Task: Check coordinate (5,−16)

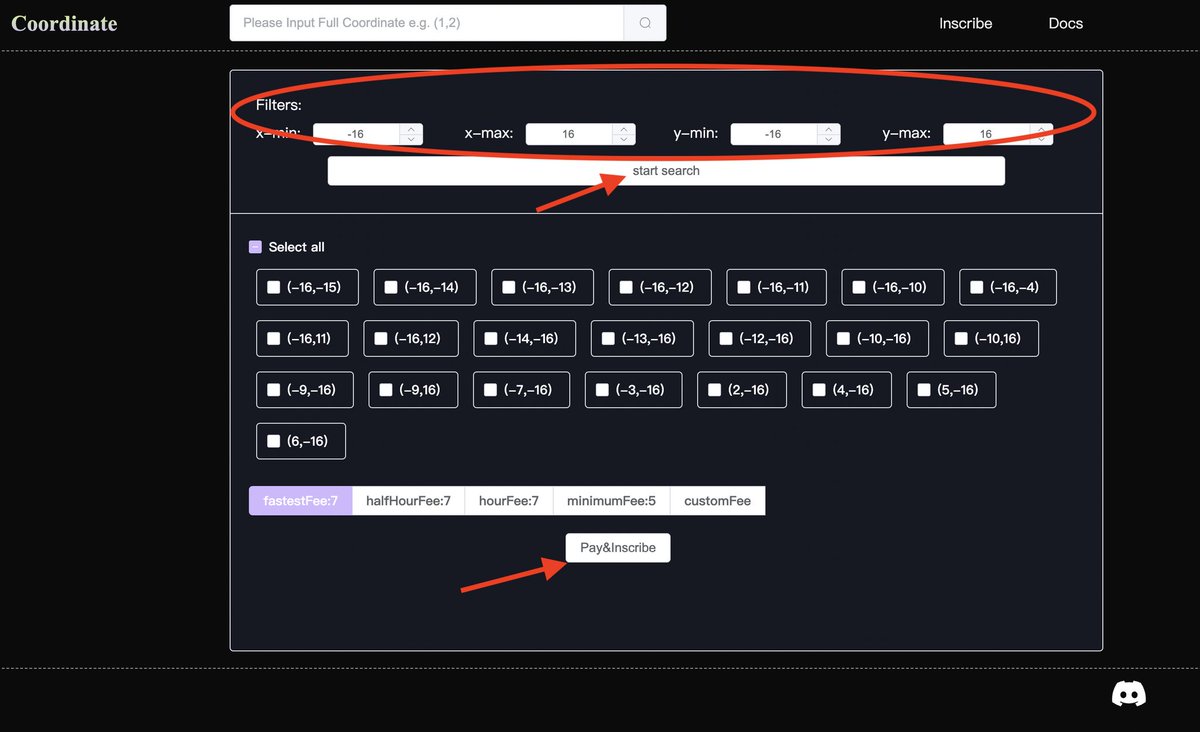Action: coord(924,390)
